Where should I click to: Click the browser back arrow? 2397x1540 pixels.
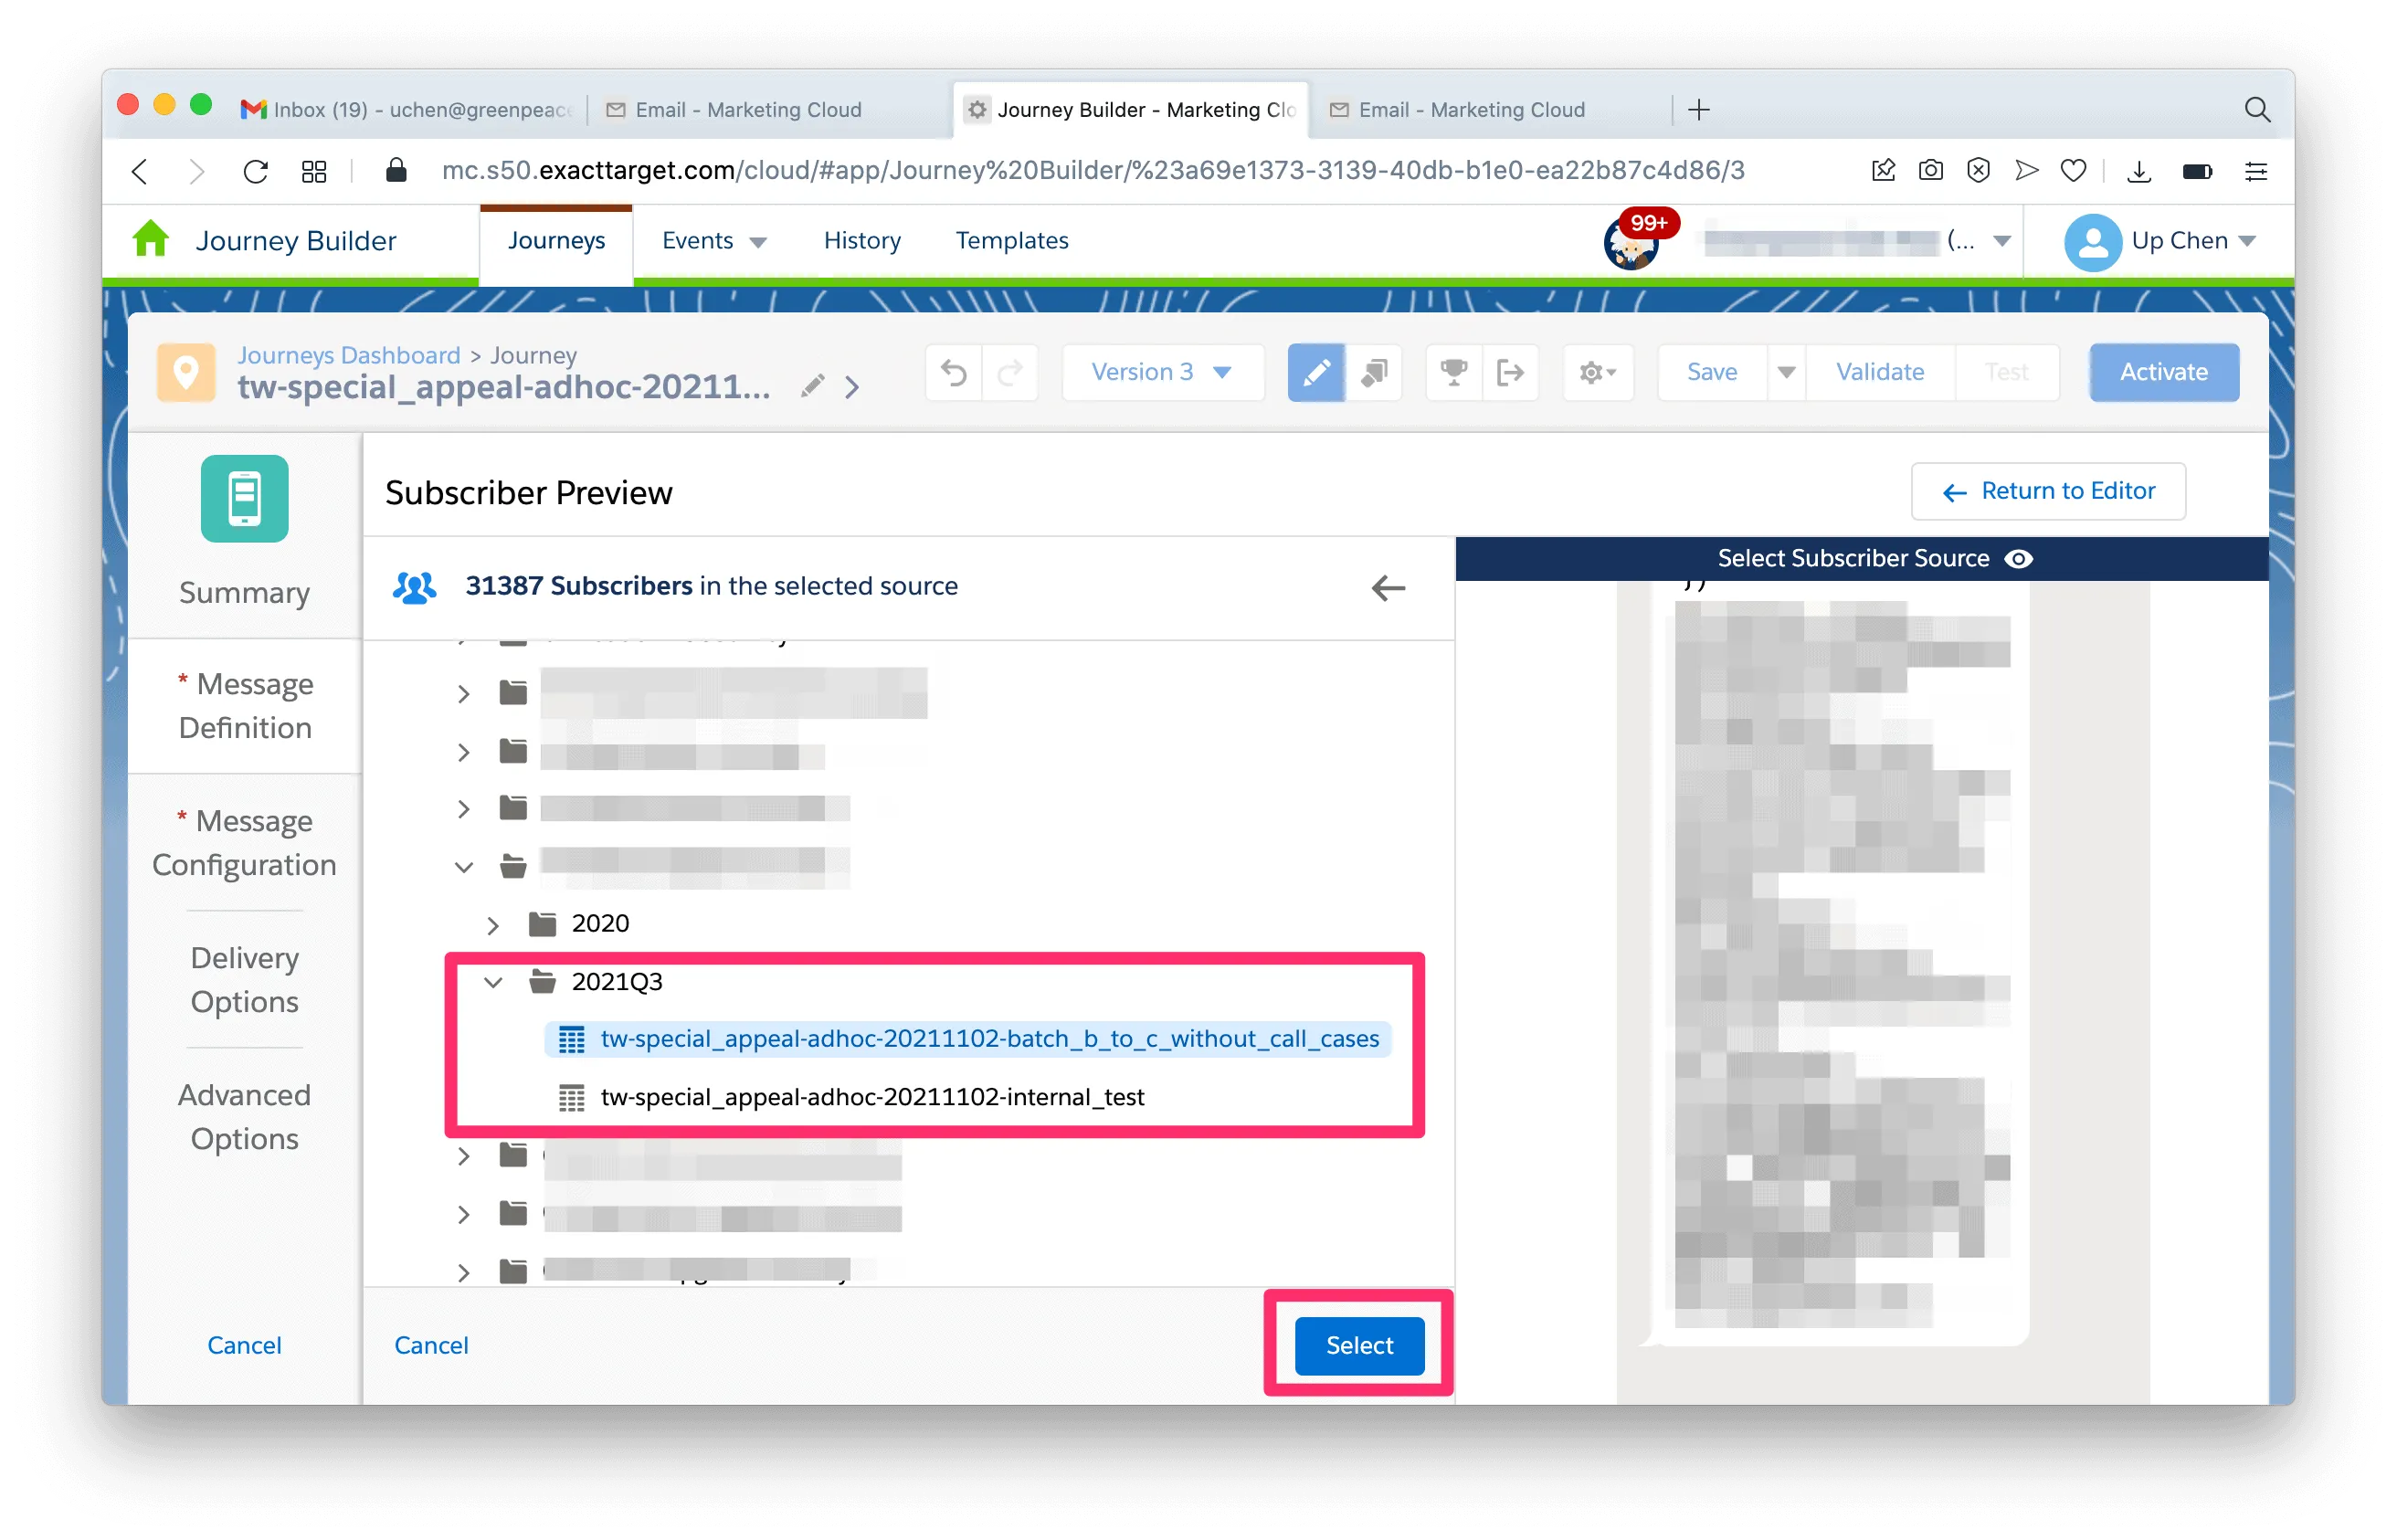pos(140,171)
